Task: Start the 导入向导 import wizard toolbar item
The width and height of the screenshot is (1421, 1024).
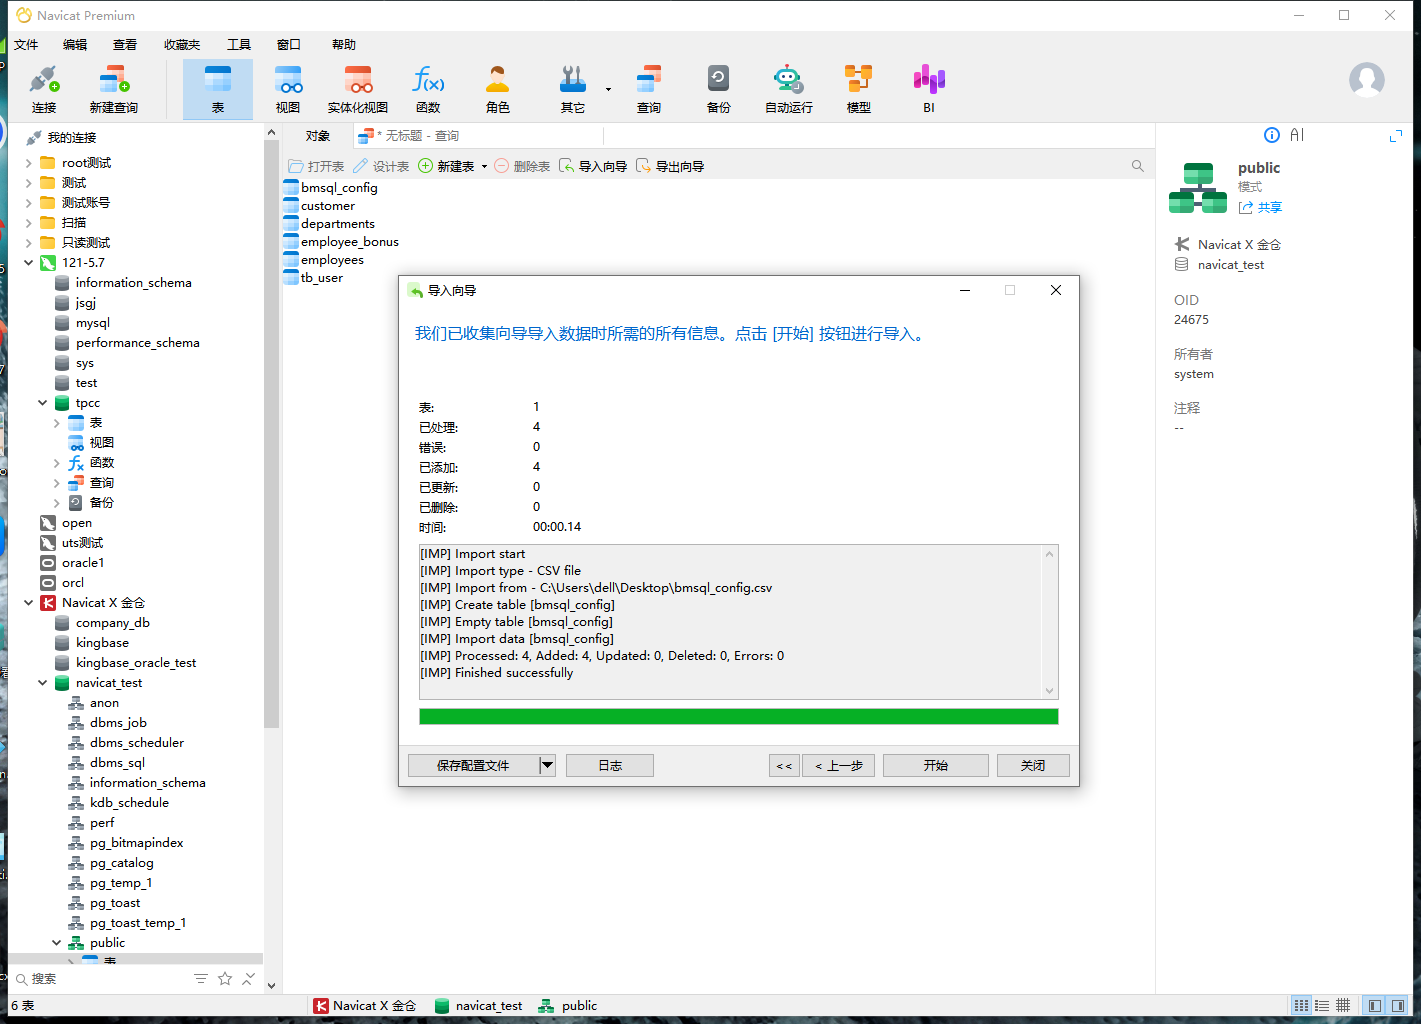Action: tap(593, 166)
